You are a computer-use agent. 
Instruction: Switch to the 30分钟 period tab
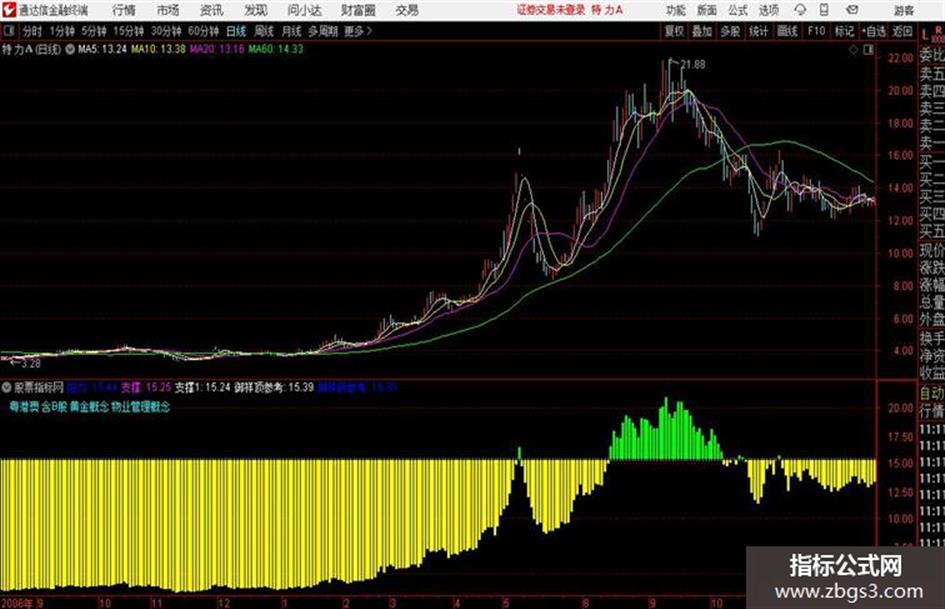[166, 31]
